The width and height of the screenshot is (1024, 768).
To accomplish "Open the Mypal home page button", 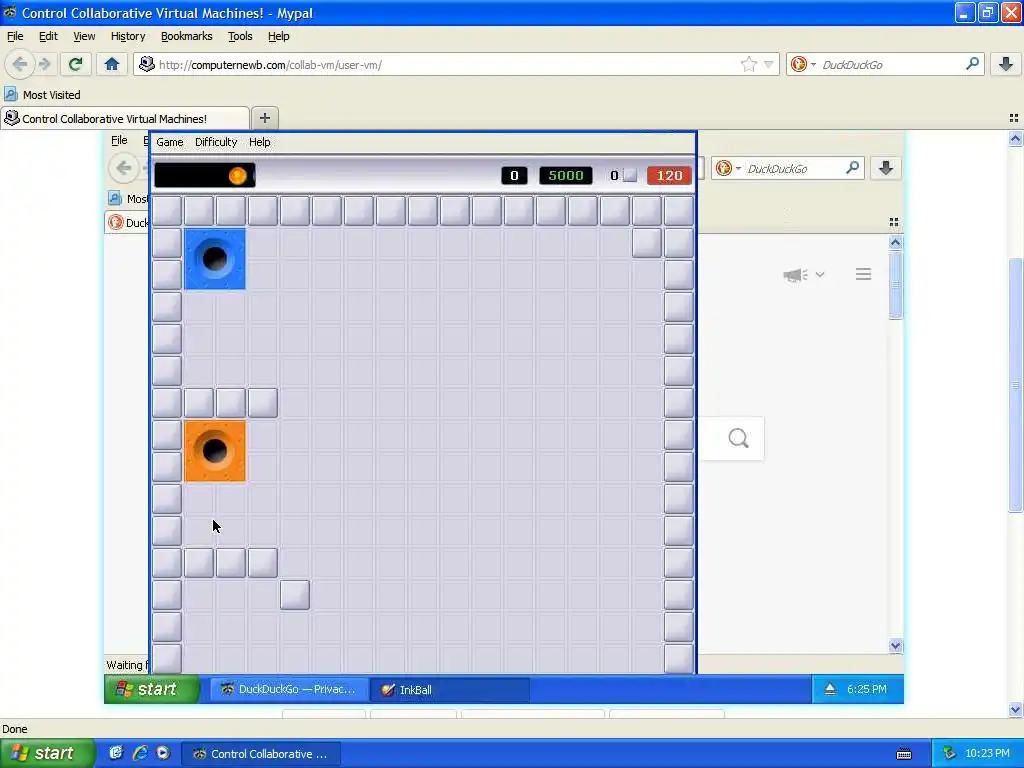I will click(112, 64).
